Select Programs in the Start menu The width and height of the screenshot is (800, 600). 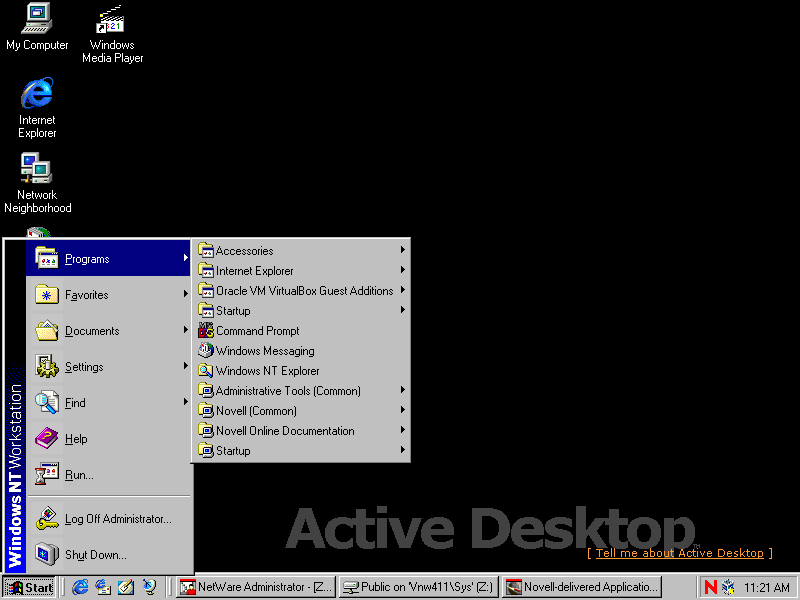click(109, 259)
